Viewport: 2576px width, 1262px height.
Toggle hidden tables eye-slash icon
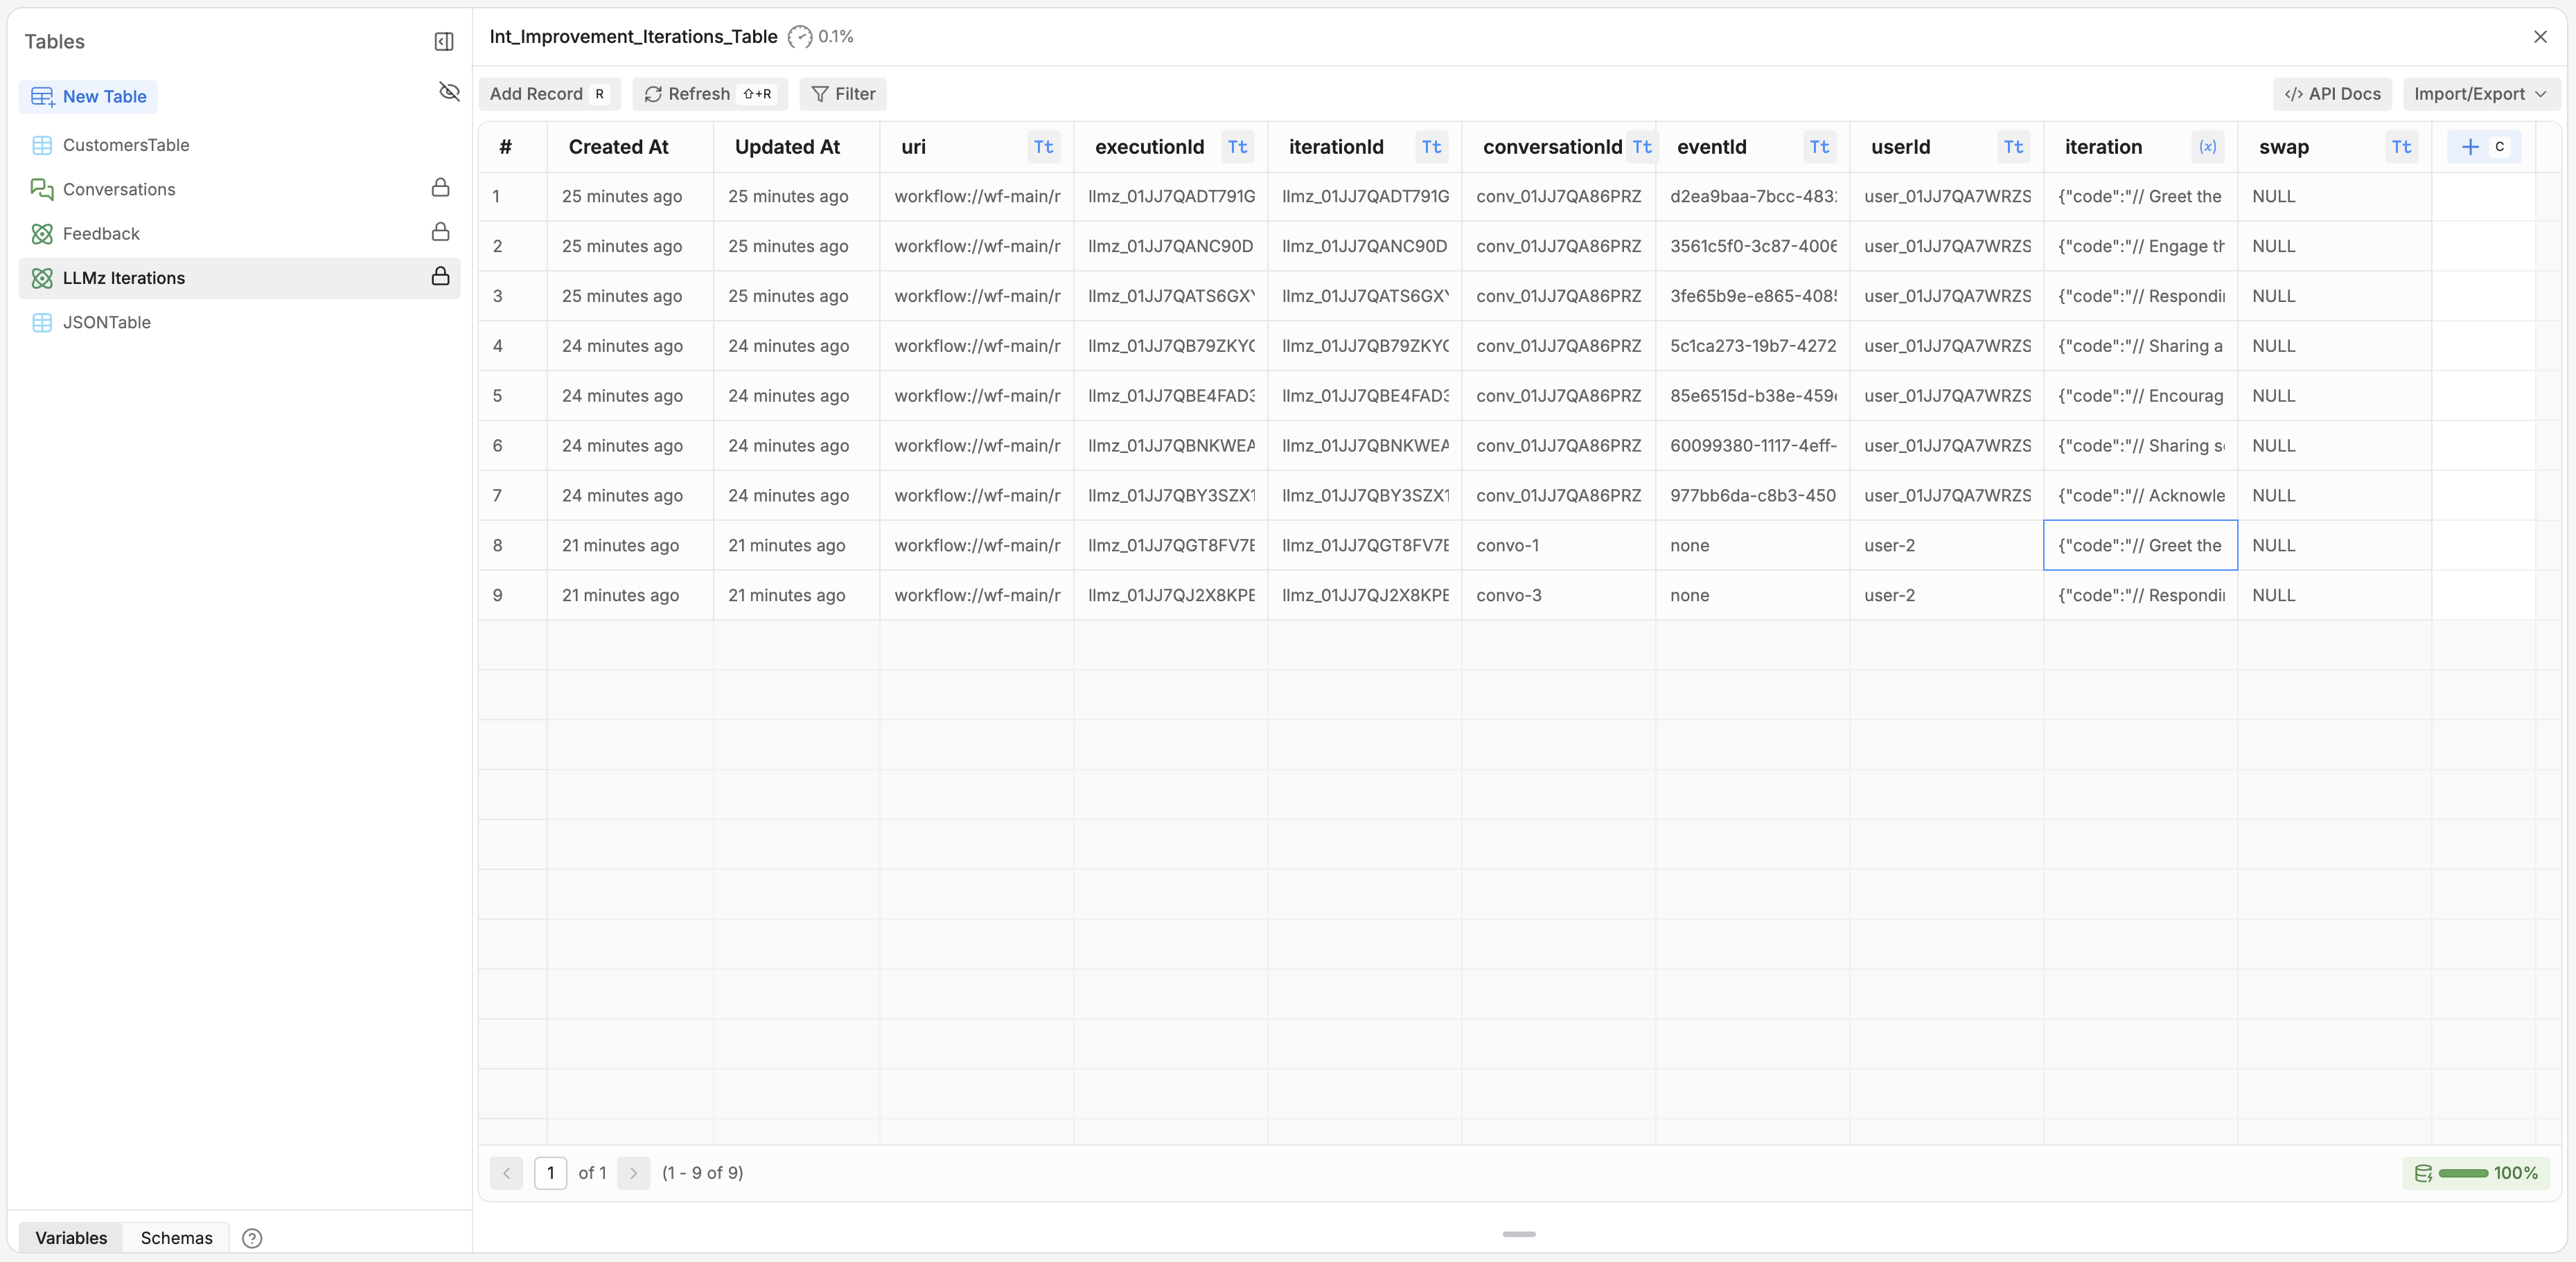coord(449,92)
